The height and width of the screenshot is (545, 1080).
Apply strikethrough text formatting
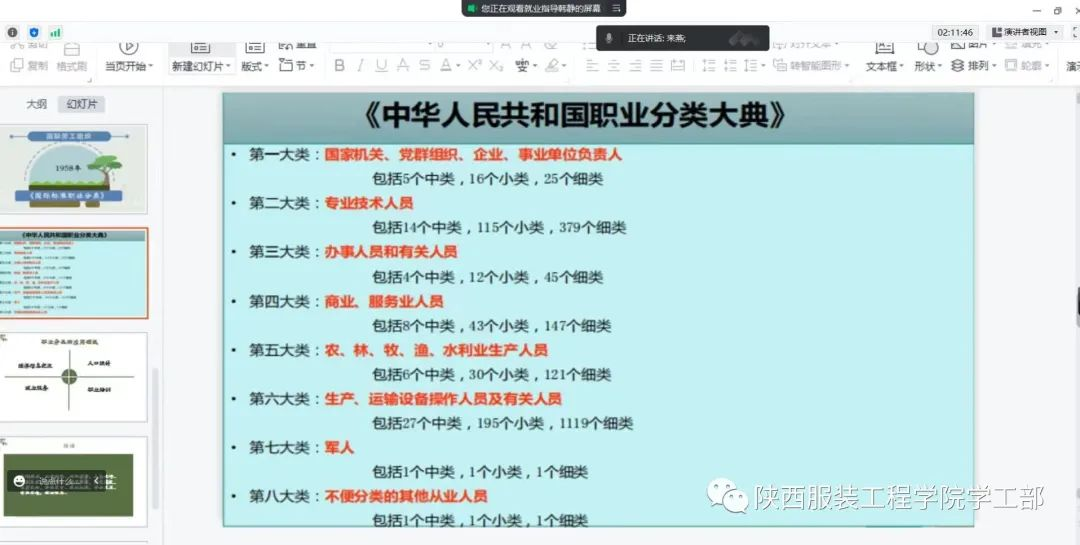tap(424, 66)
